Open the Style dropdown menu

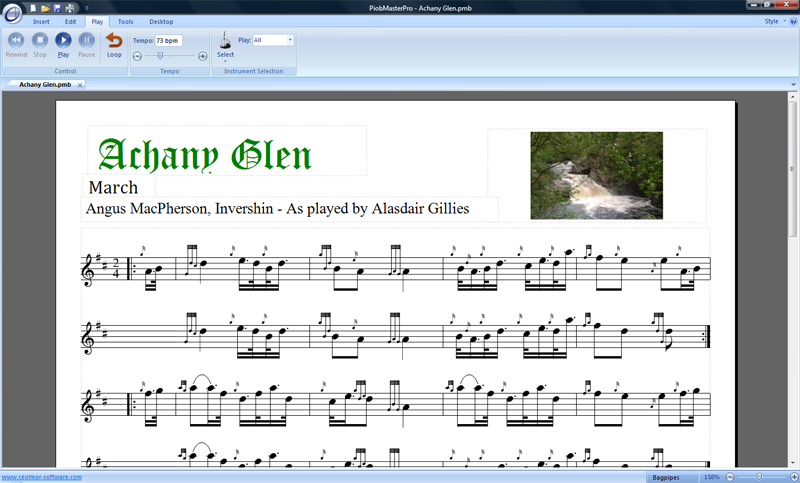(x=773, y=20)
